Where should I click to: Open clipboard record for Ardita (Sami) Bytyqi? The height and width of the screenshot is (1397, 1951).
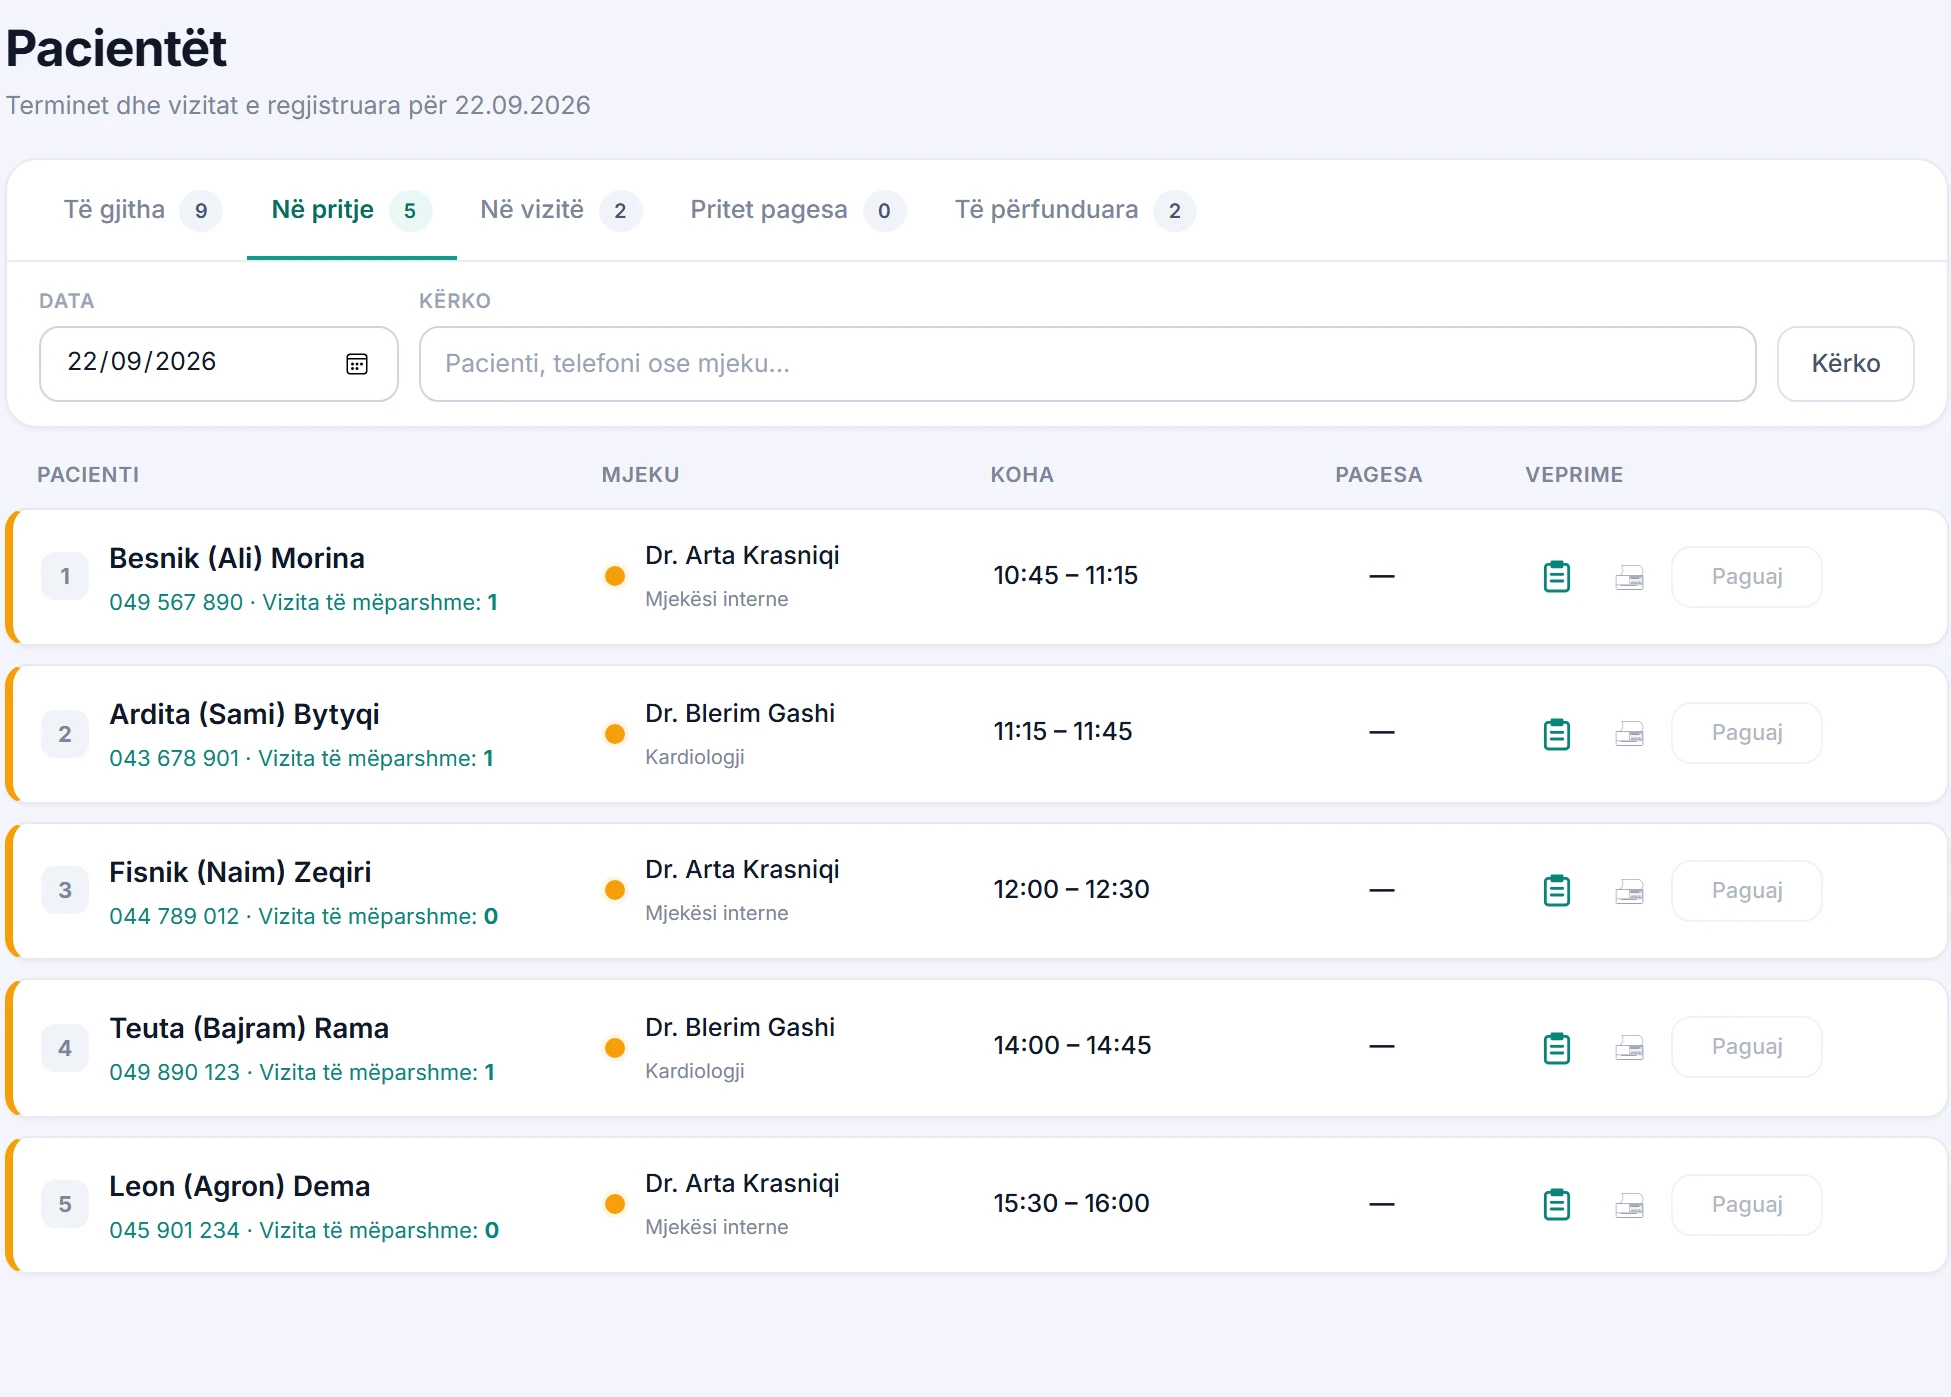tap(1557, 734)
